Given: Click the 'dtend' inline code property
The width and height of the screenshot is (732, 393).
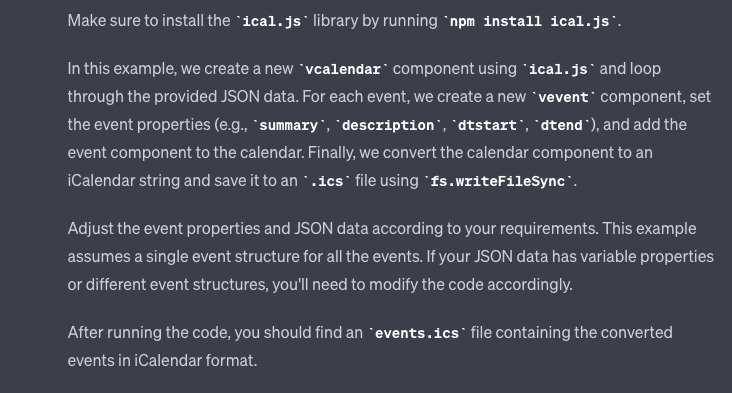Looking at the screenshot, I should tap(562, 126).
